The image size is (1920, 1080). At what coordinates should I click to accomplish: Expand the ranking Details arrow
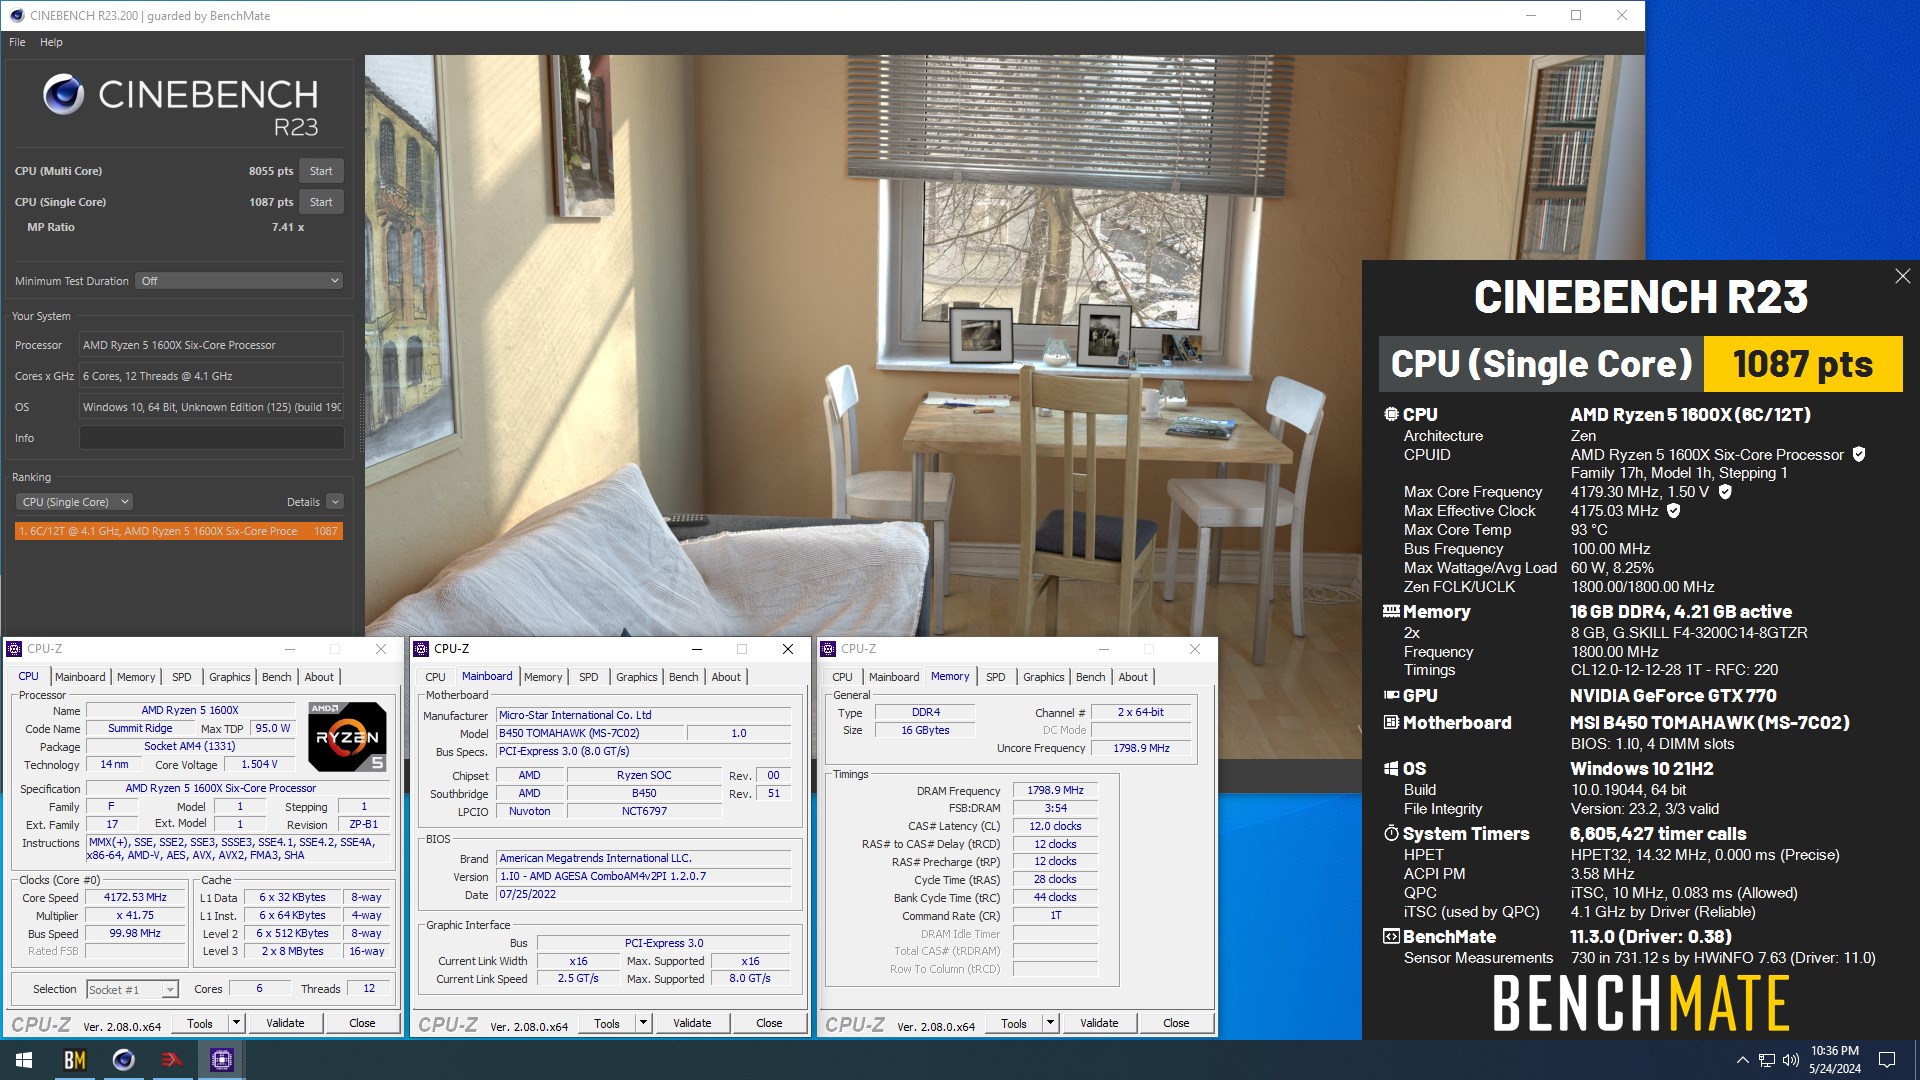click(x=335, y=502)
